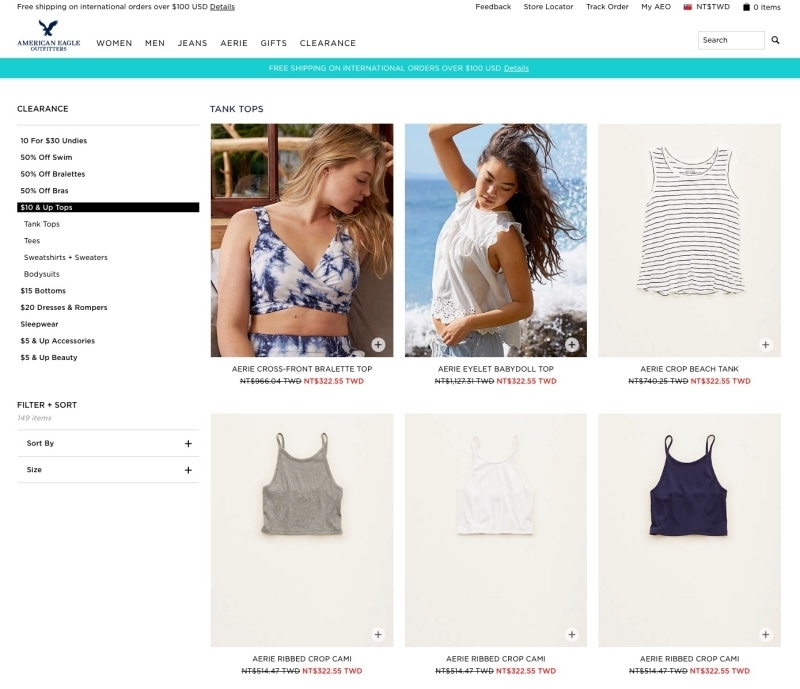The height and width of the screenshot is (689, 800).
Task: Quick-view plus on Crop Beach Tank
Action: [x=765, y=344]
